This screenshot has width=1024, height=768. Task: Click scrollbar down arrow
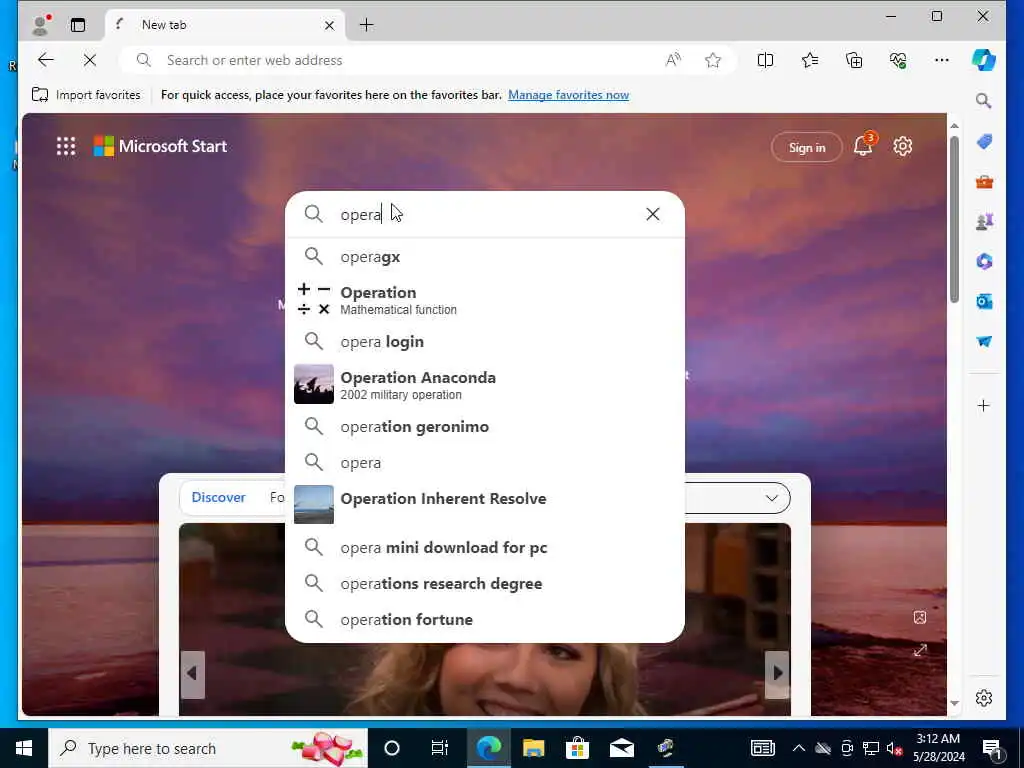pos(954,703)
